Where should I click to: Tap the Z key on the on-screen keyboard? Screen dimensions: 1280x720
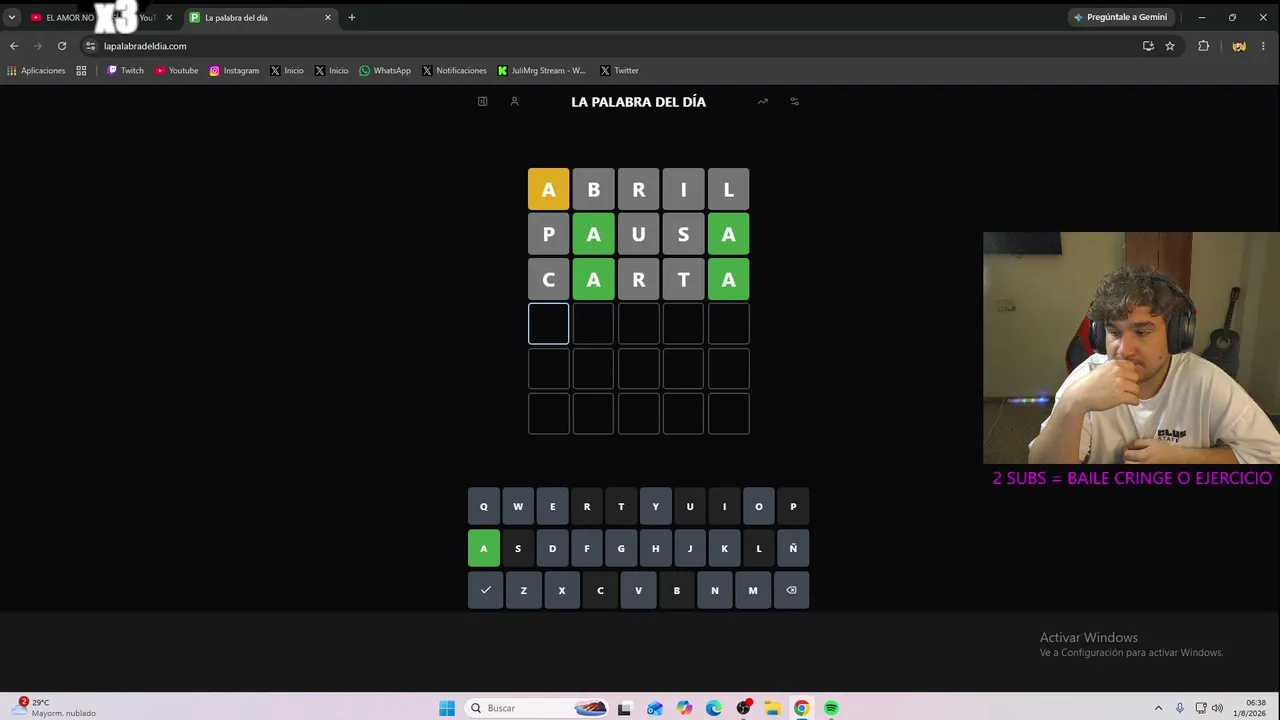point(523,590)
